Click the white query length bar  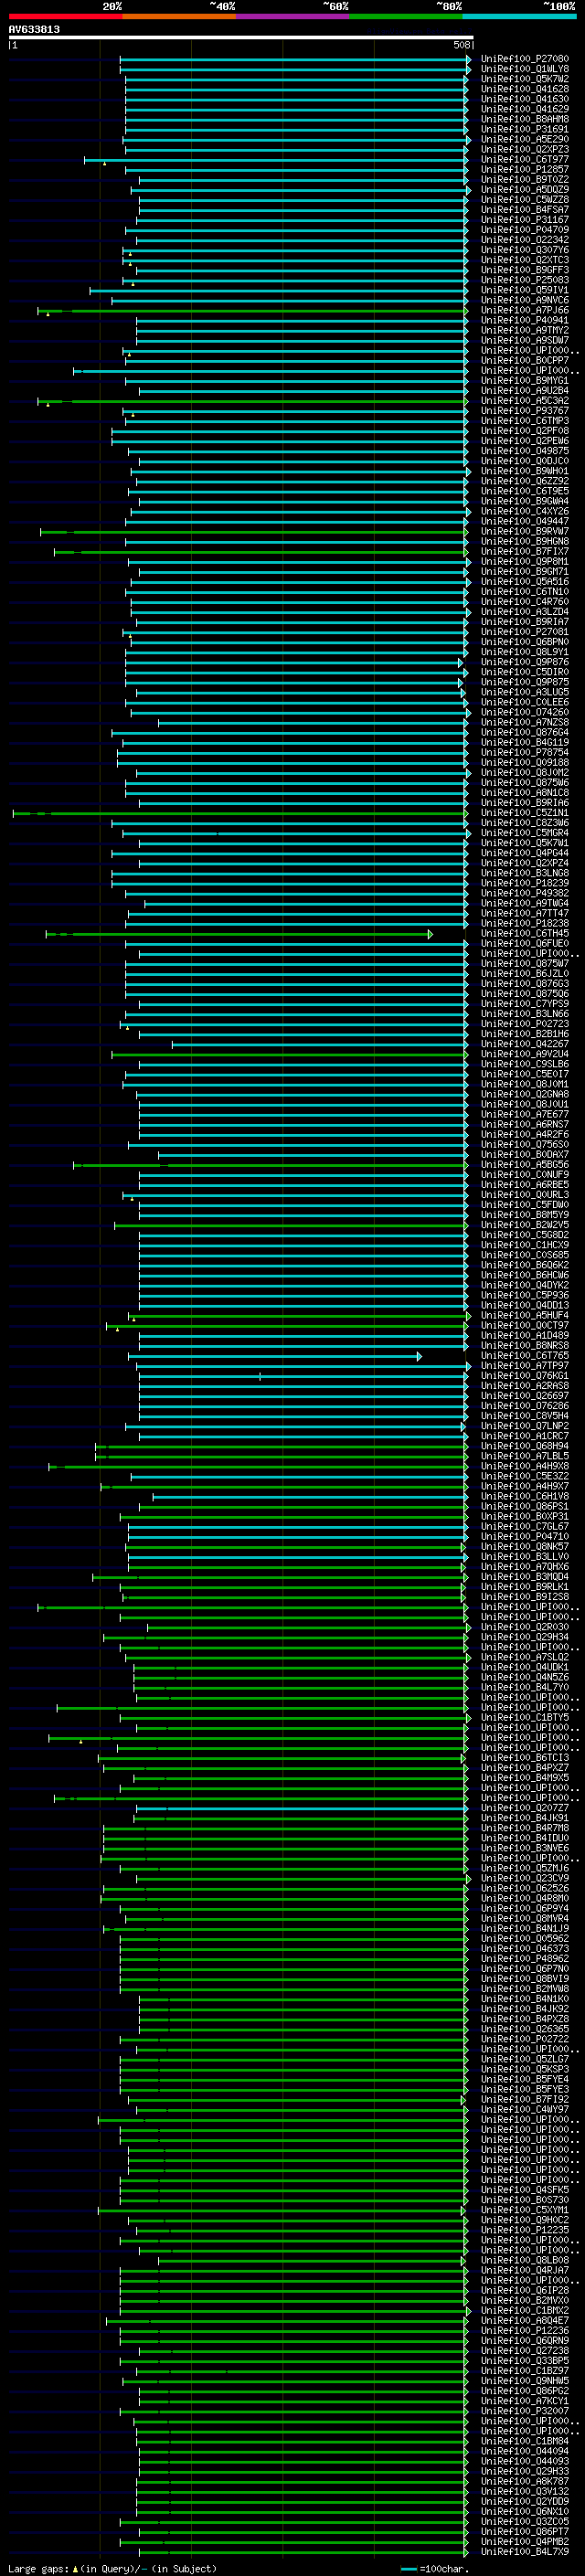pos(241,37)
